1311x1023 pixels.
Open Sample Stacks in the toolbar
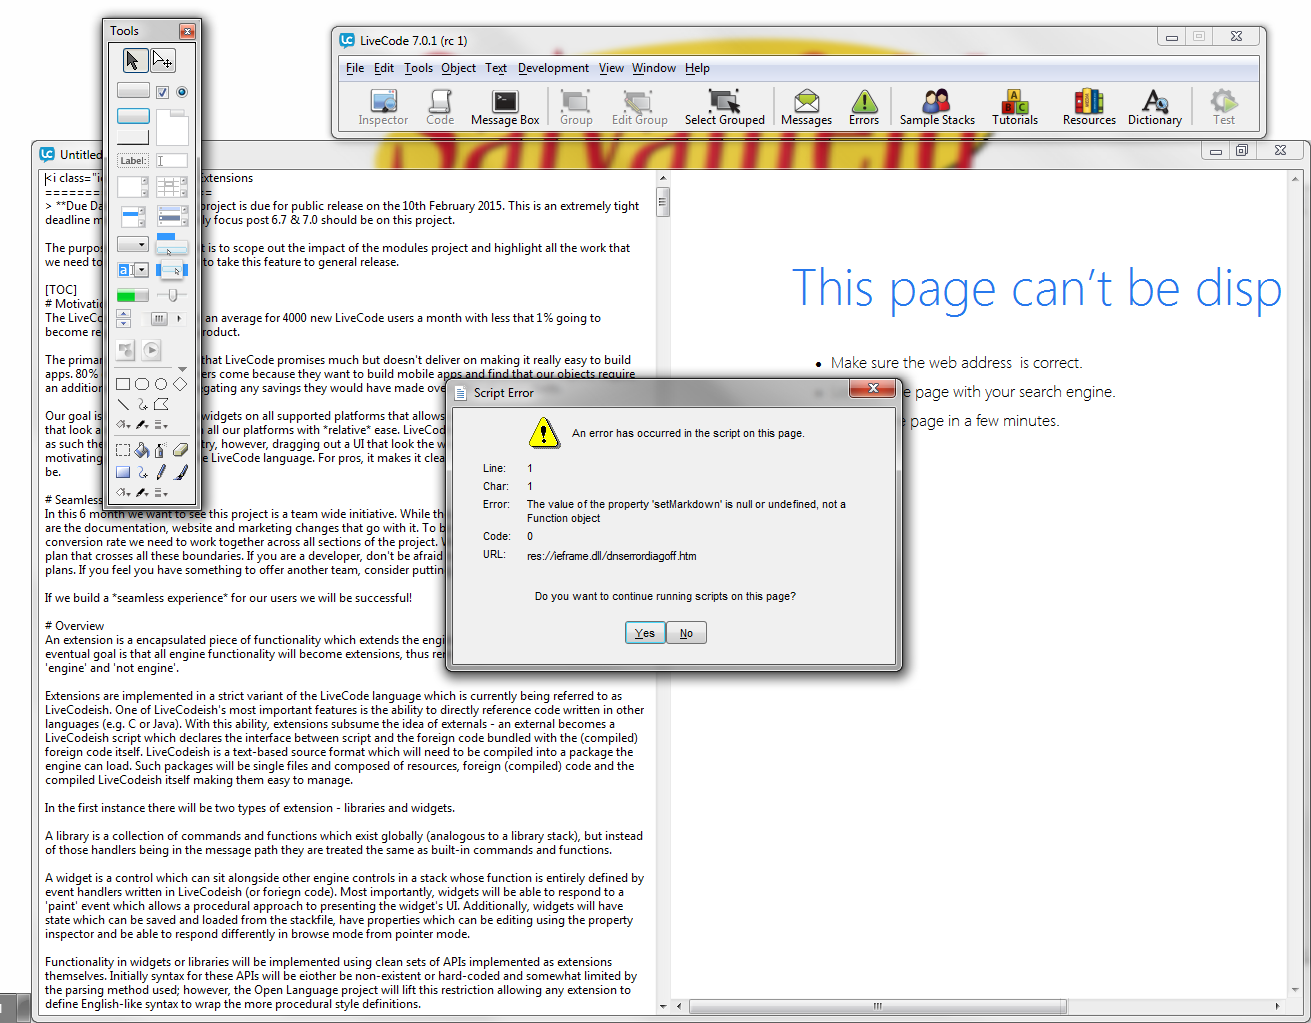tap(937, 108)
